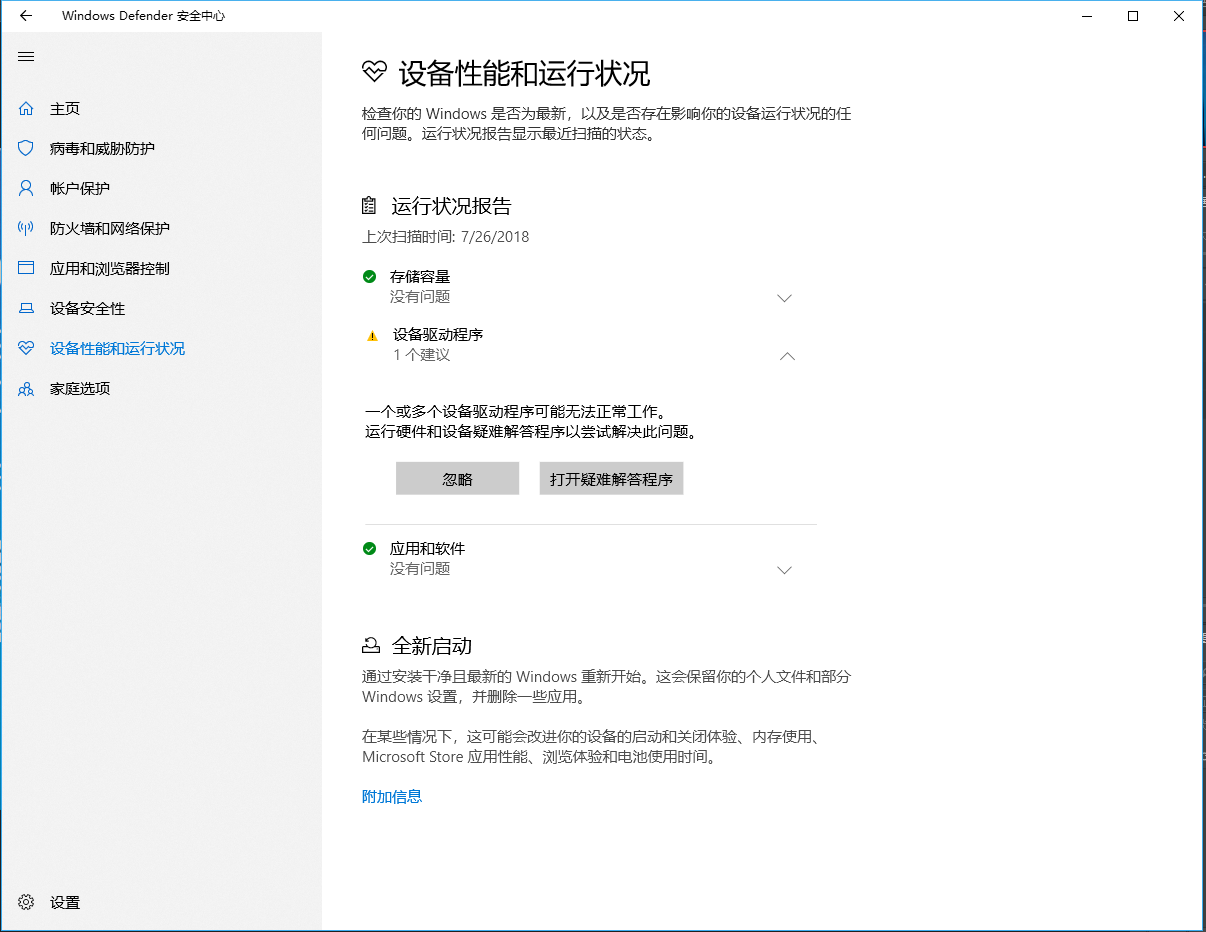
Task: Expand the 存储容量 section
Action: (785, 297)
